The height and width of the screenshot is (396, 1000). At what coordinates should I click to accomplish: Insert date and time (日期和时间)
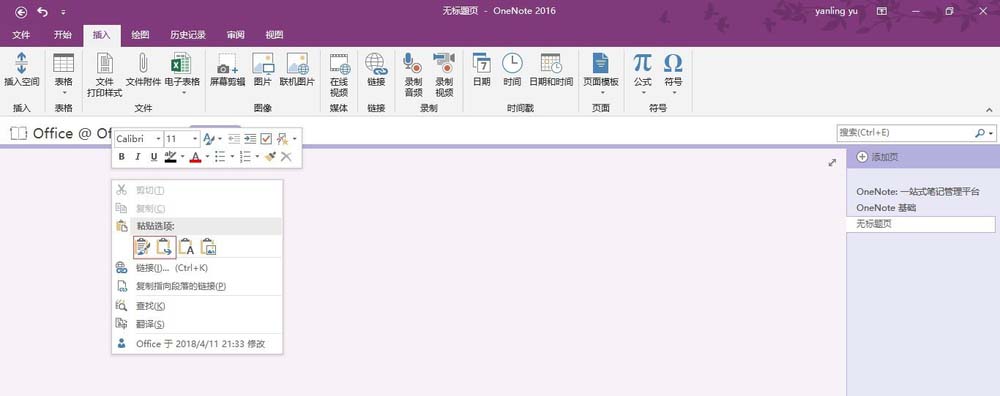[x=551, y=70]
